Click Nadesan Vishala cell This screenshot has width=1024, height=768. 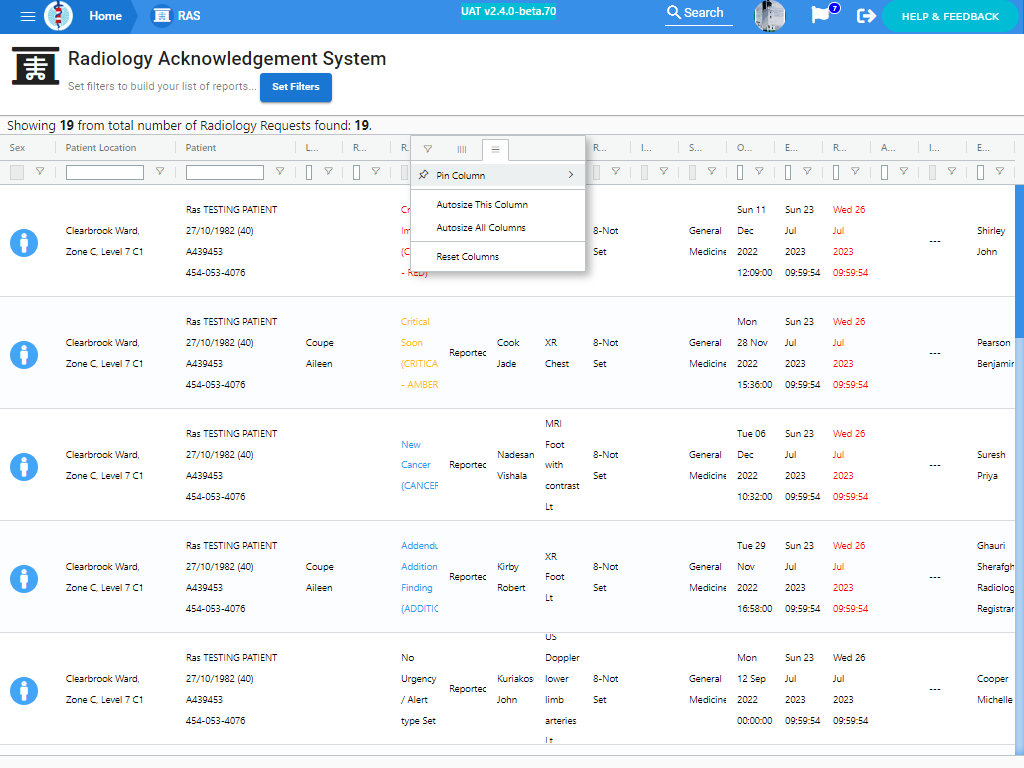click(x=515, y=465)
